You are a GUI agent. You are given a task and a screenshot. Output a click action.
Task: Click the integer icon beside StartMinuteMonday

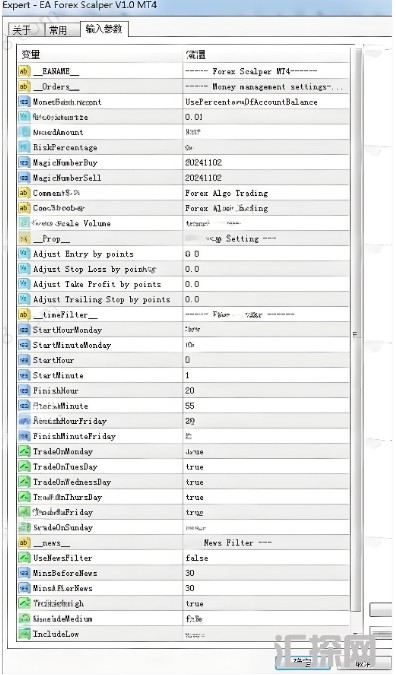coord(24,345)
